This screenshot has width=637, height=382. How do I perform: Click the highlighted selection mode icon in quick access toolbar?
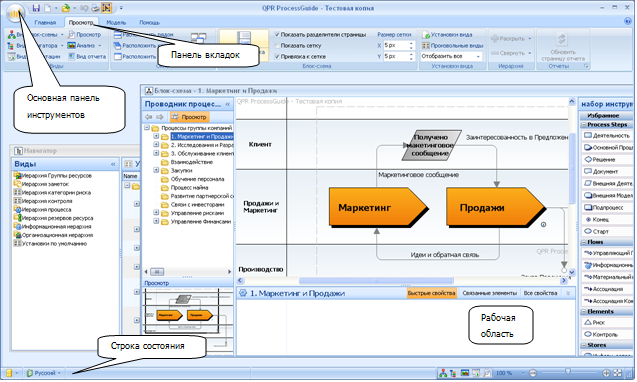coord(106,8)
